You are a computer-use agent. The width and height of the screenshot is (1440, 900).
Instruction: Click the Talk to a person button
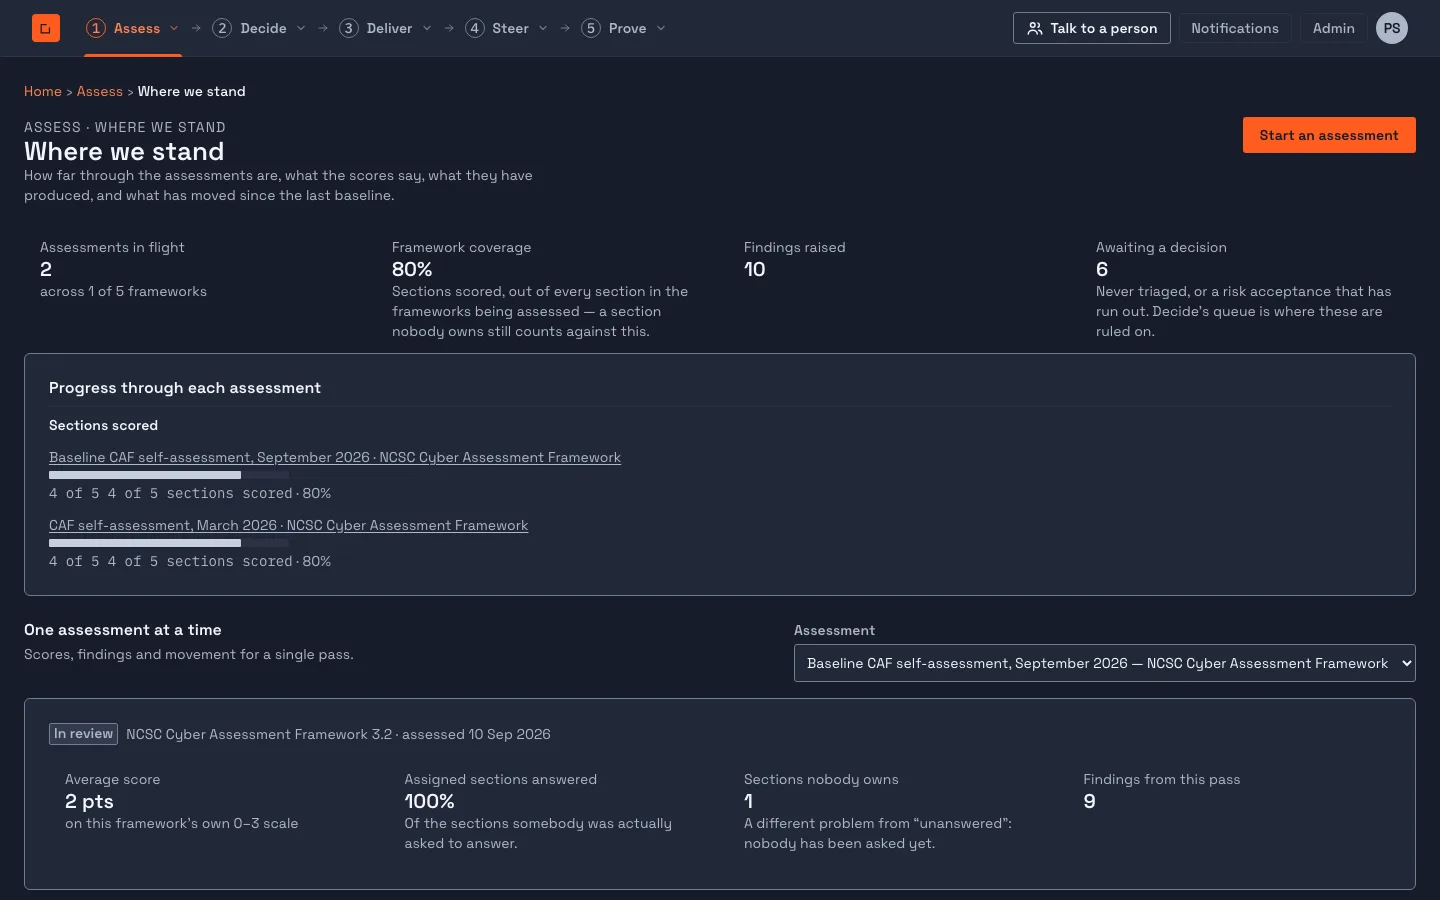click(1092, 28)
